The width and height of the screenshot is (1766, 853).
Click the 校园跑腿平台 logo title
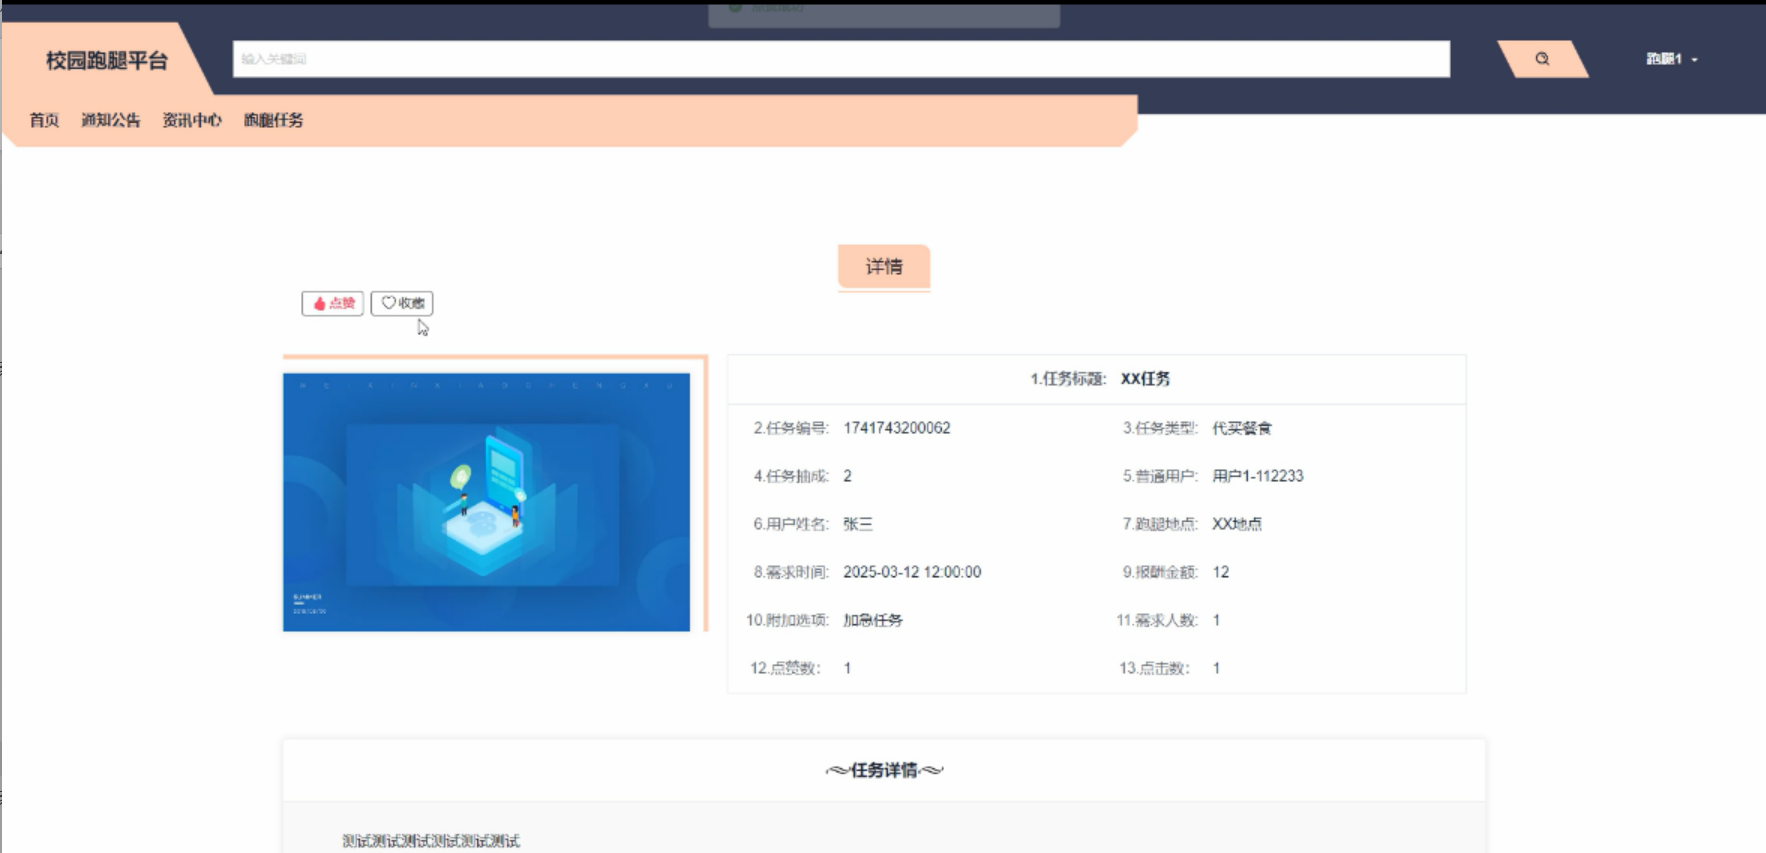point(107,61)
